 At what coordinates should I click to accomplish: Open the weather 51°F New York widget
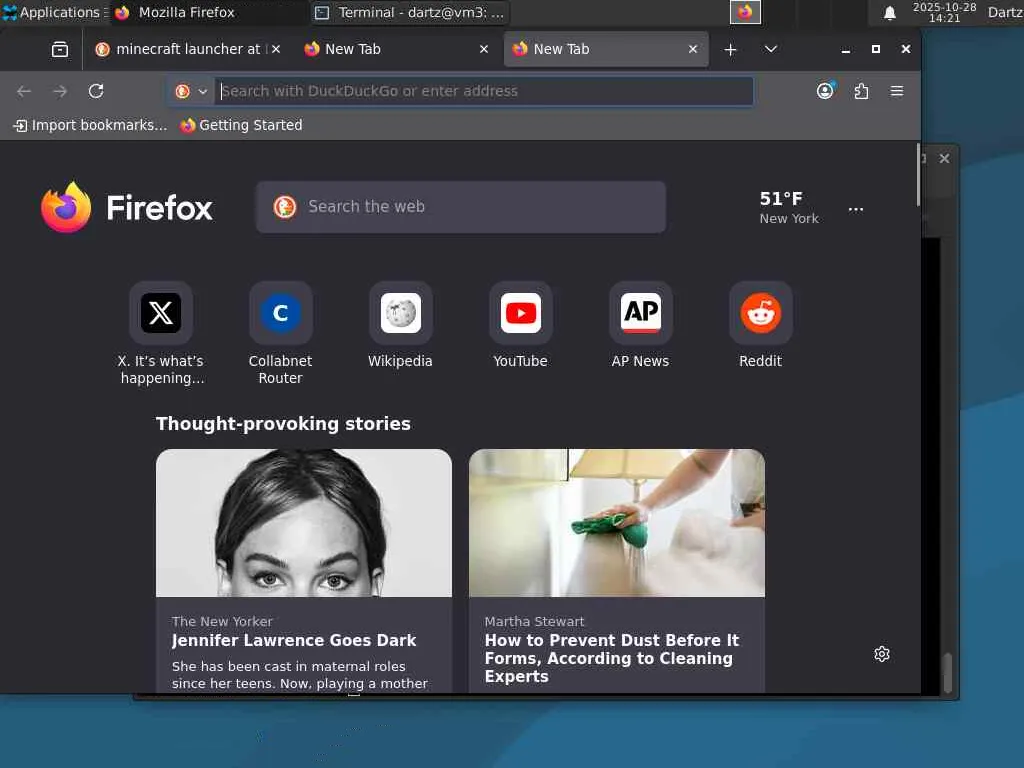789,208
